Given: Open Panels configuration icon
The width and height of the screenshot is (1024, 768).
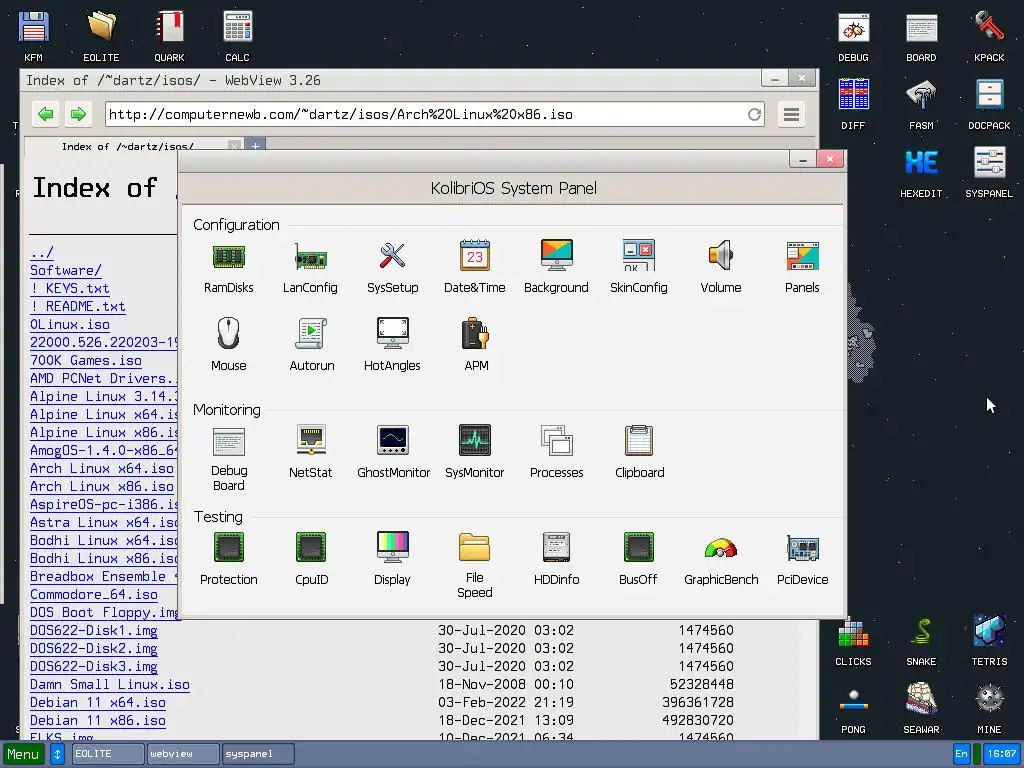Looking at the screenshot, I should pyautogui.click(x=803, y=256).
